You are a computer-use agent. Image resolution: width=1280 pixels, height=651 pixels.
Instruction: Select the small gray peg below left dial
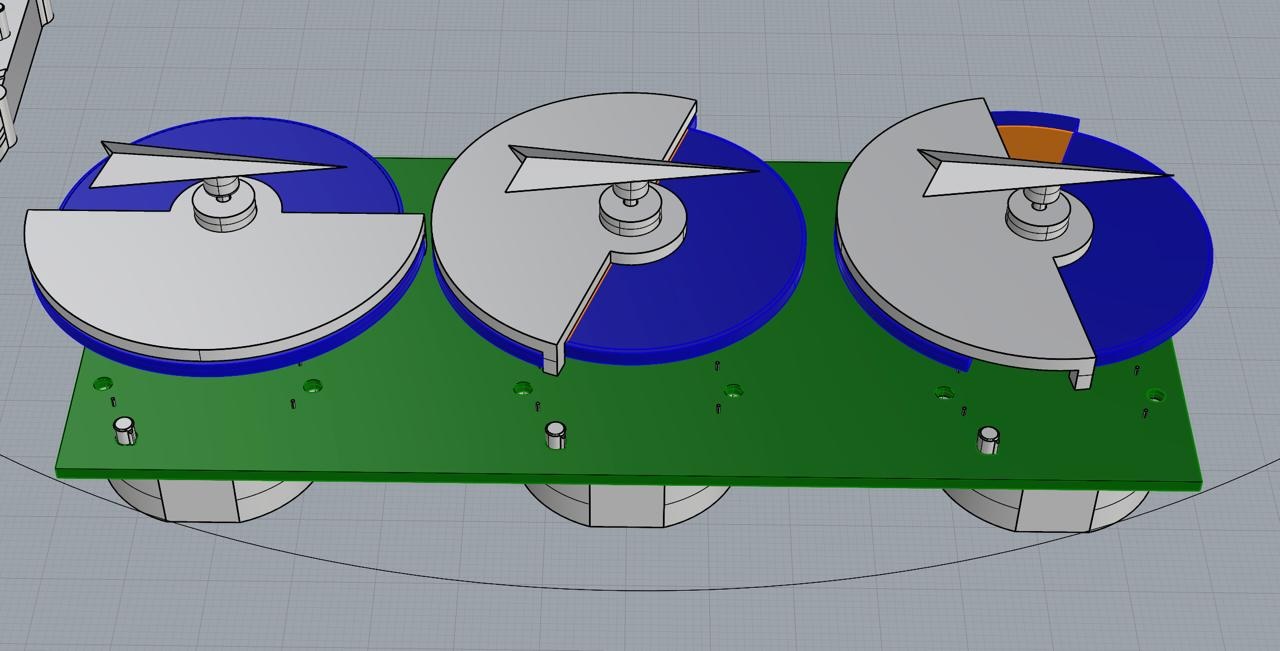(x=124, y=430)
